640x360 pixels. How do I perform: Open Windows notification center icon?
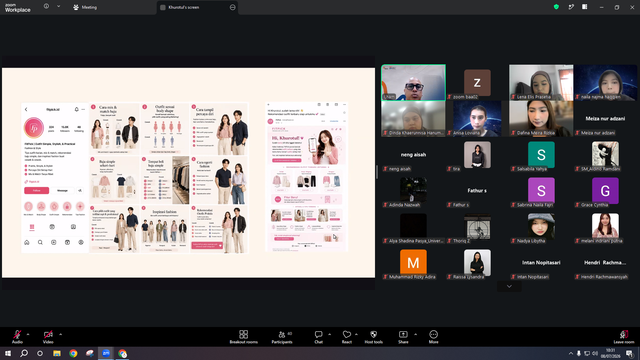pyautogui.click(x=630, y=353)
